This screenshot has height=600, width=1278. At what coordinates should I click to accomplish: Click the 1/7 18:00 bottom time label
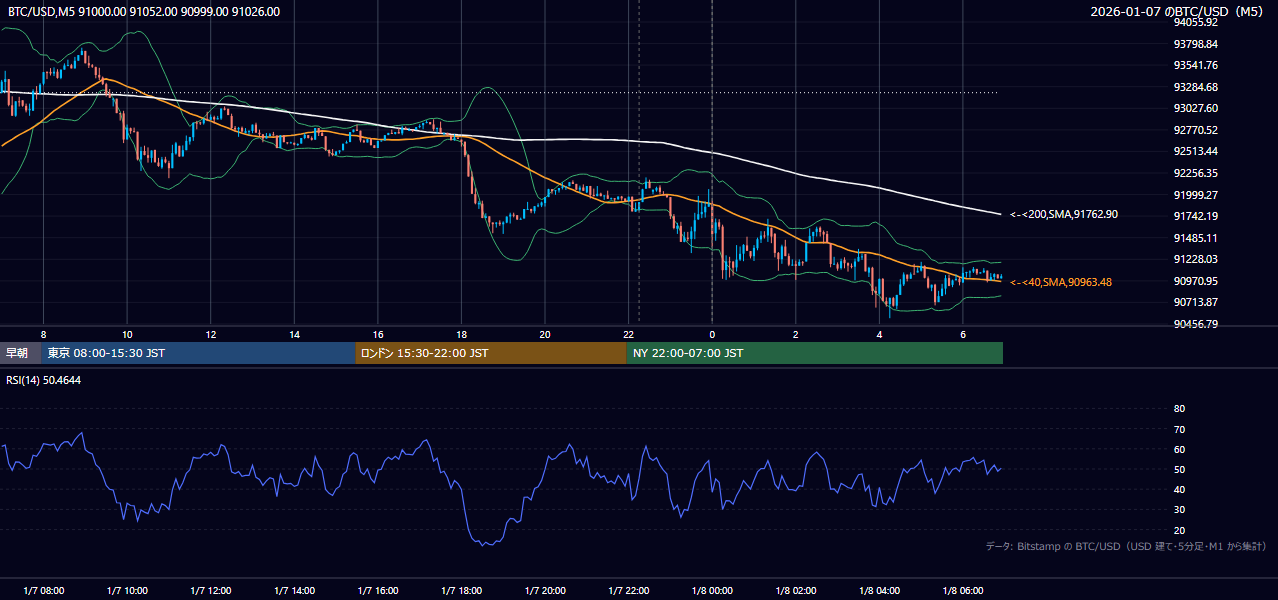[461, 591]
